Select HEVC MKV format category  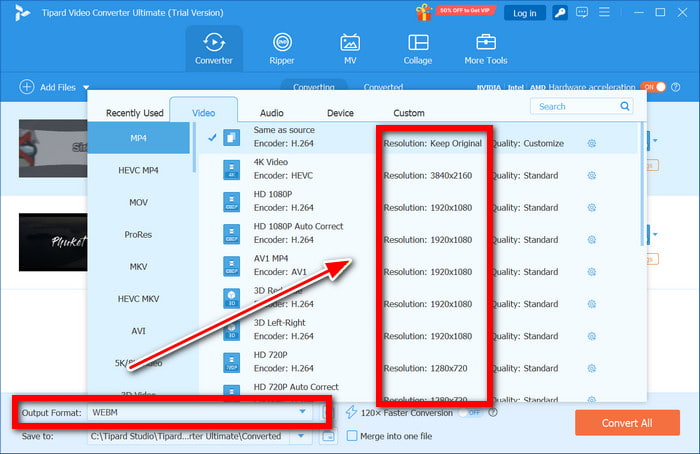(x=138, y=299)
